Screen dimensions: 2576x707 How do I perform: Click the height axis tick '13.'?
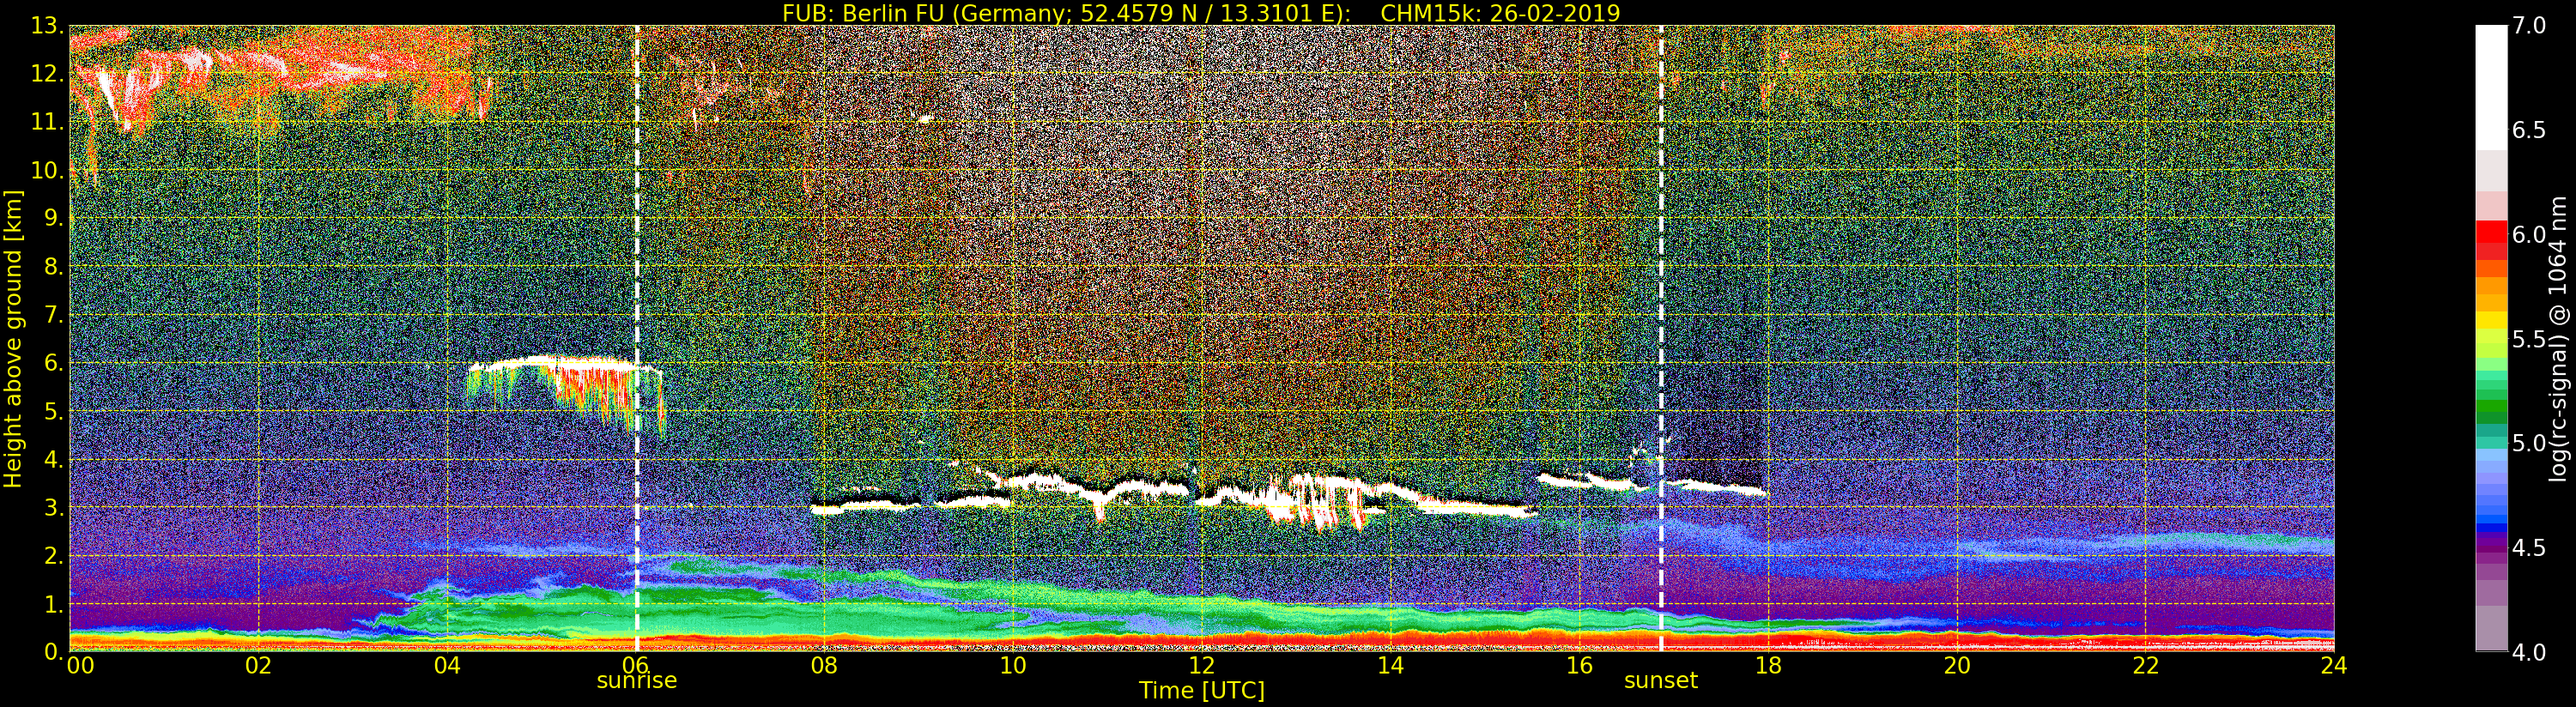coord(48,26)
